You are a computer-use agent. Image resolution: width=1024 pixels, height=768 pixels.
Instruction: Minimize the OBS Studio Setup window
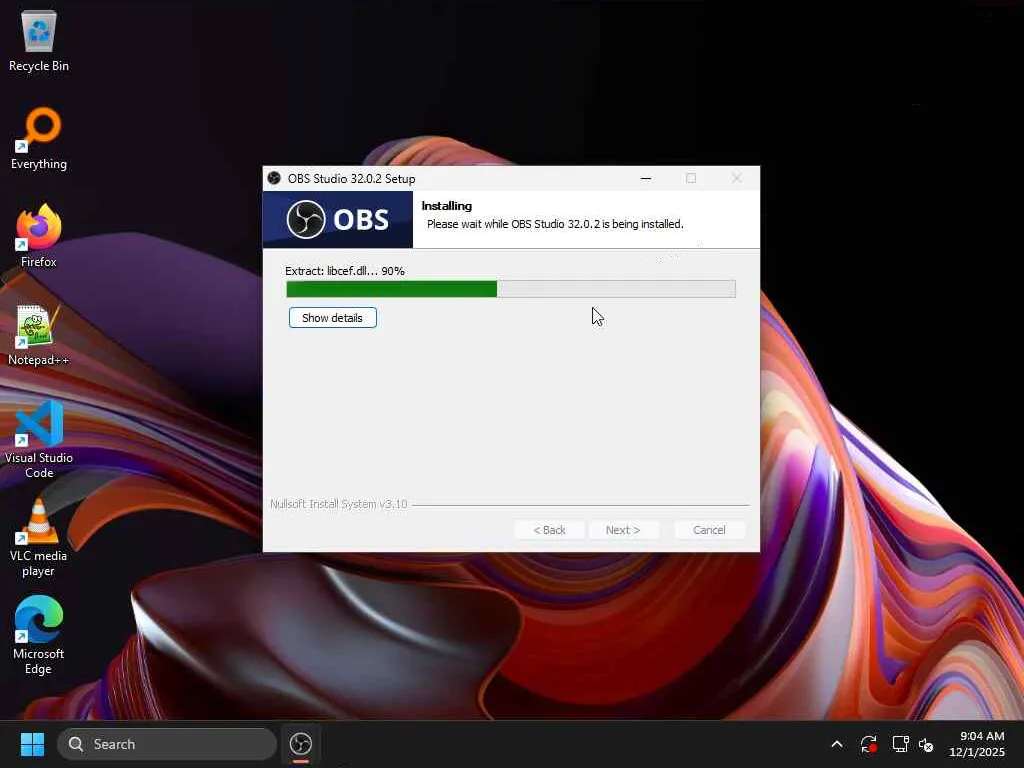click(x=646, y=178)
